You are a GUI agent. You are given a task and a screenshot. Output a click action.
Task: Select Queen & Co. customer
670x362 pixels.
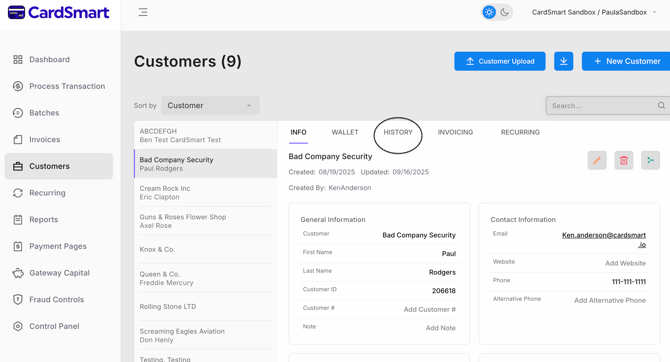click(206, 278)
